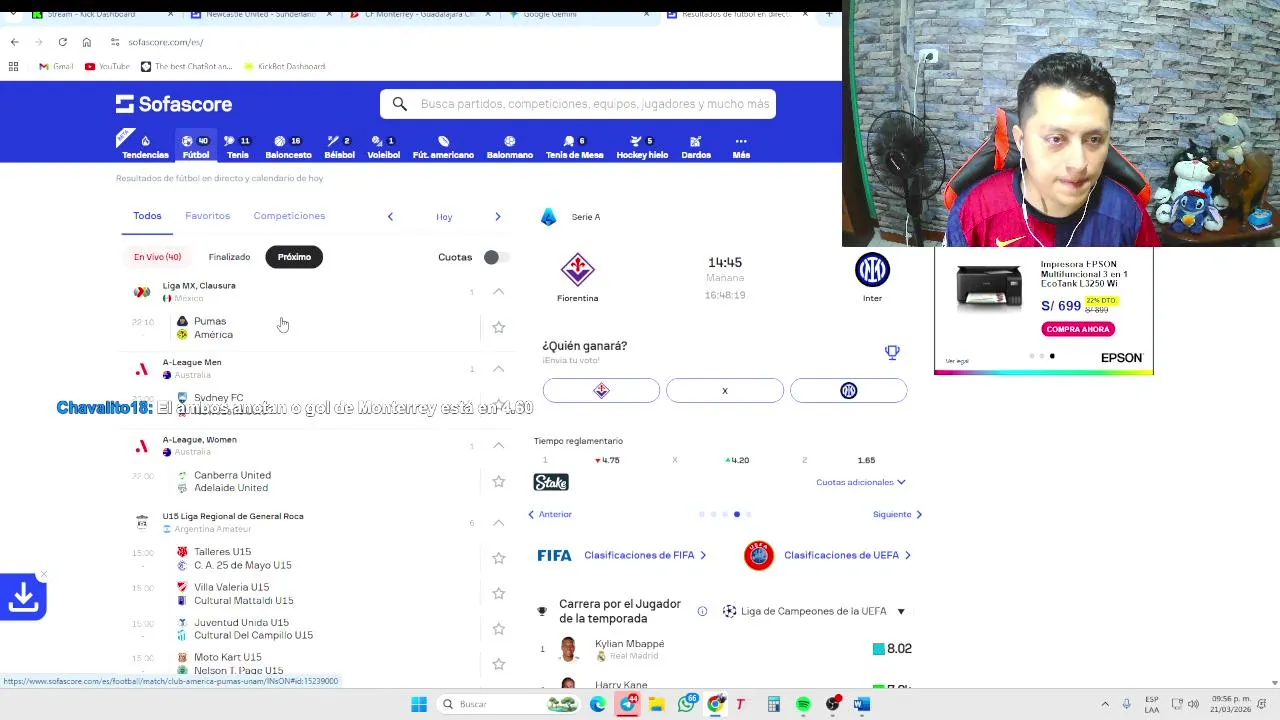Open Fút. americano section

point(443,147)
